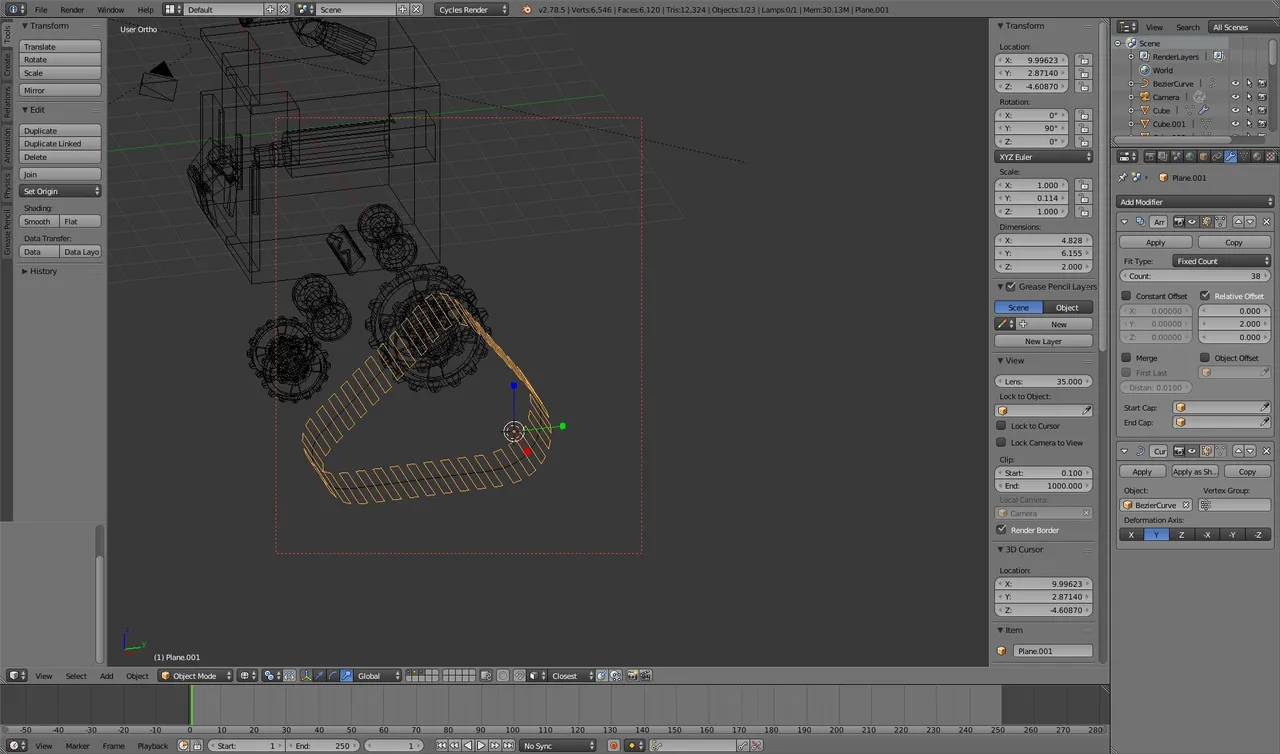Disable the Relative Offset checkbox
The width and height of the screenshot is (1280, 754).
[x=1204, y=296]
